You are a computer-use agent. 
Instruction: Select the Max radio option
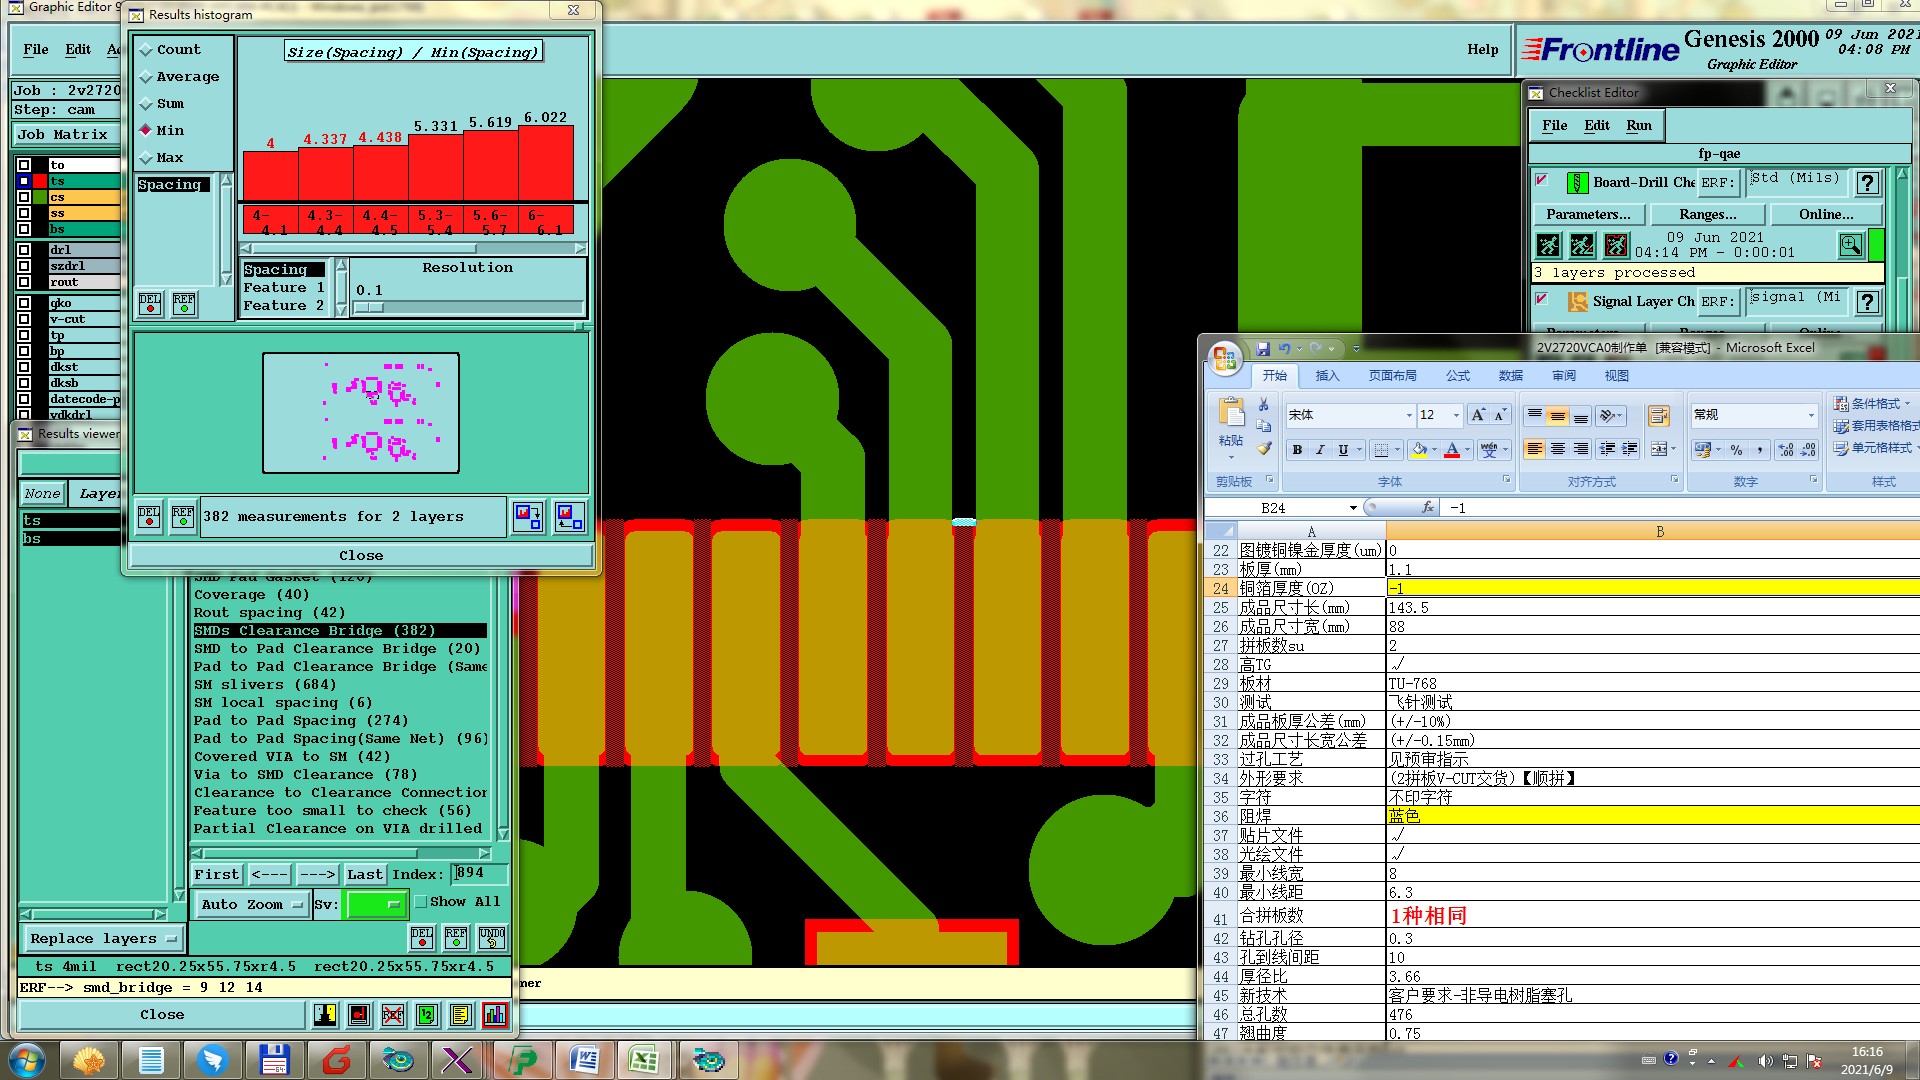[x=146, y=158]
